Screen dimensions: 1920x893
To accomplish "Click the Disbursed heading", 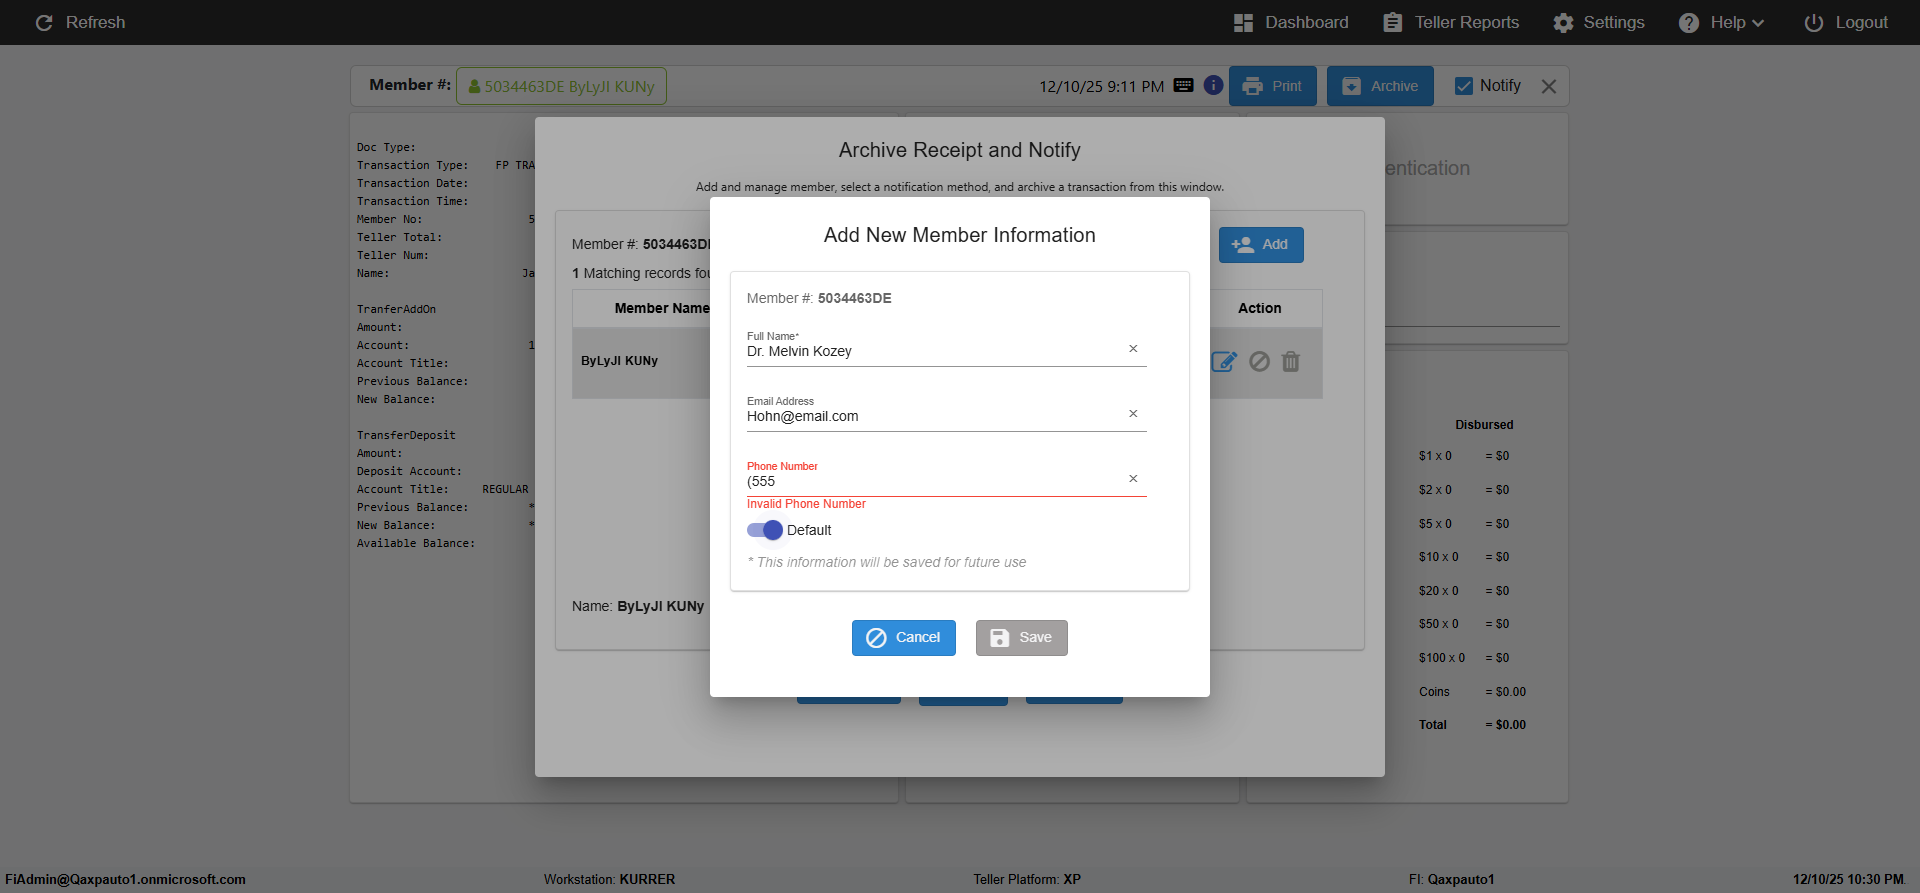I will tap(1484, 425).
